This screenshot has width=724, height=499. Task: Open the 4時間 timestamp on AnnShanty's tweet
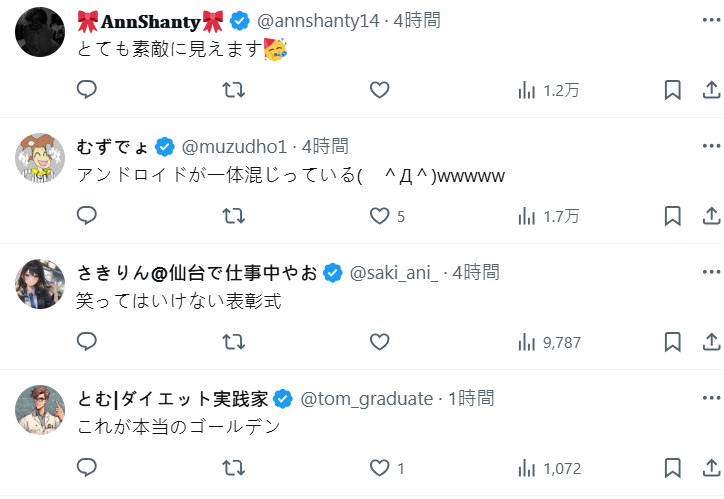tap(416, 20)
